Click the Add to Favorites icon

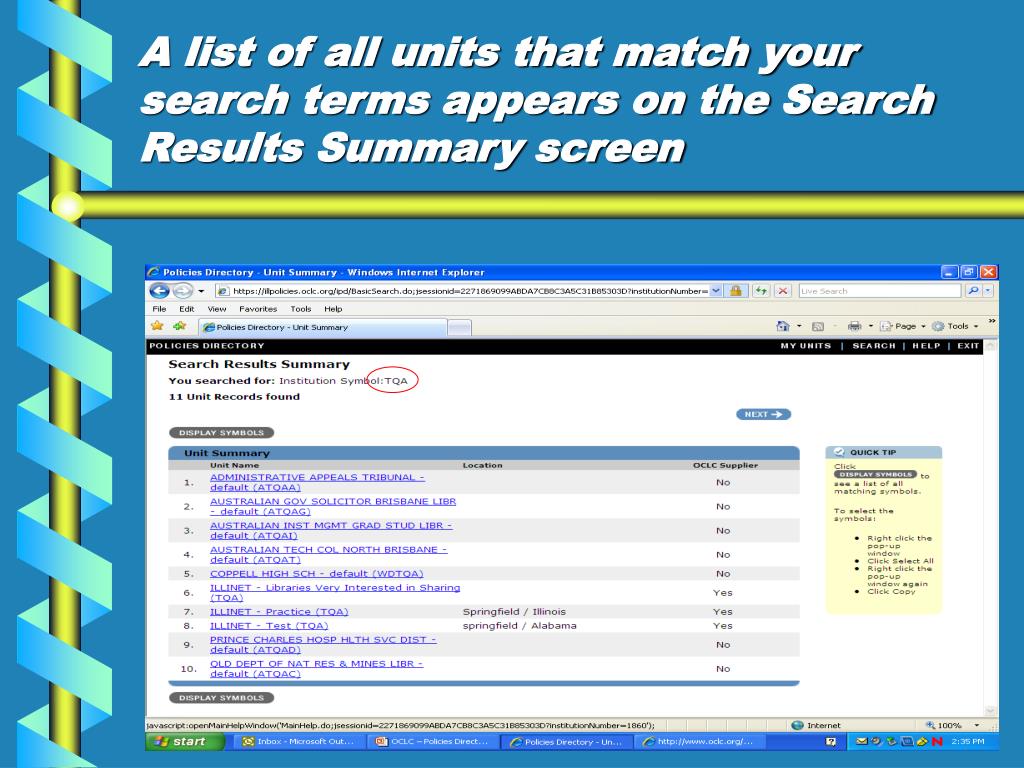click(x=180, y=326)
